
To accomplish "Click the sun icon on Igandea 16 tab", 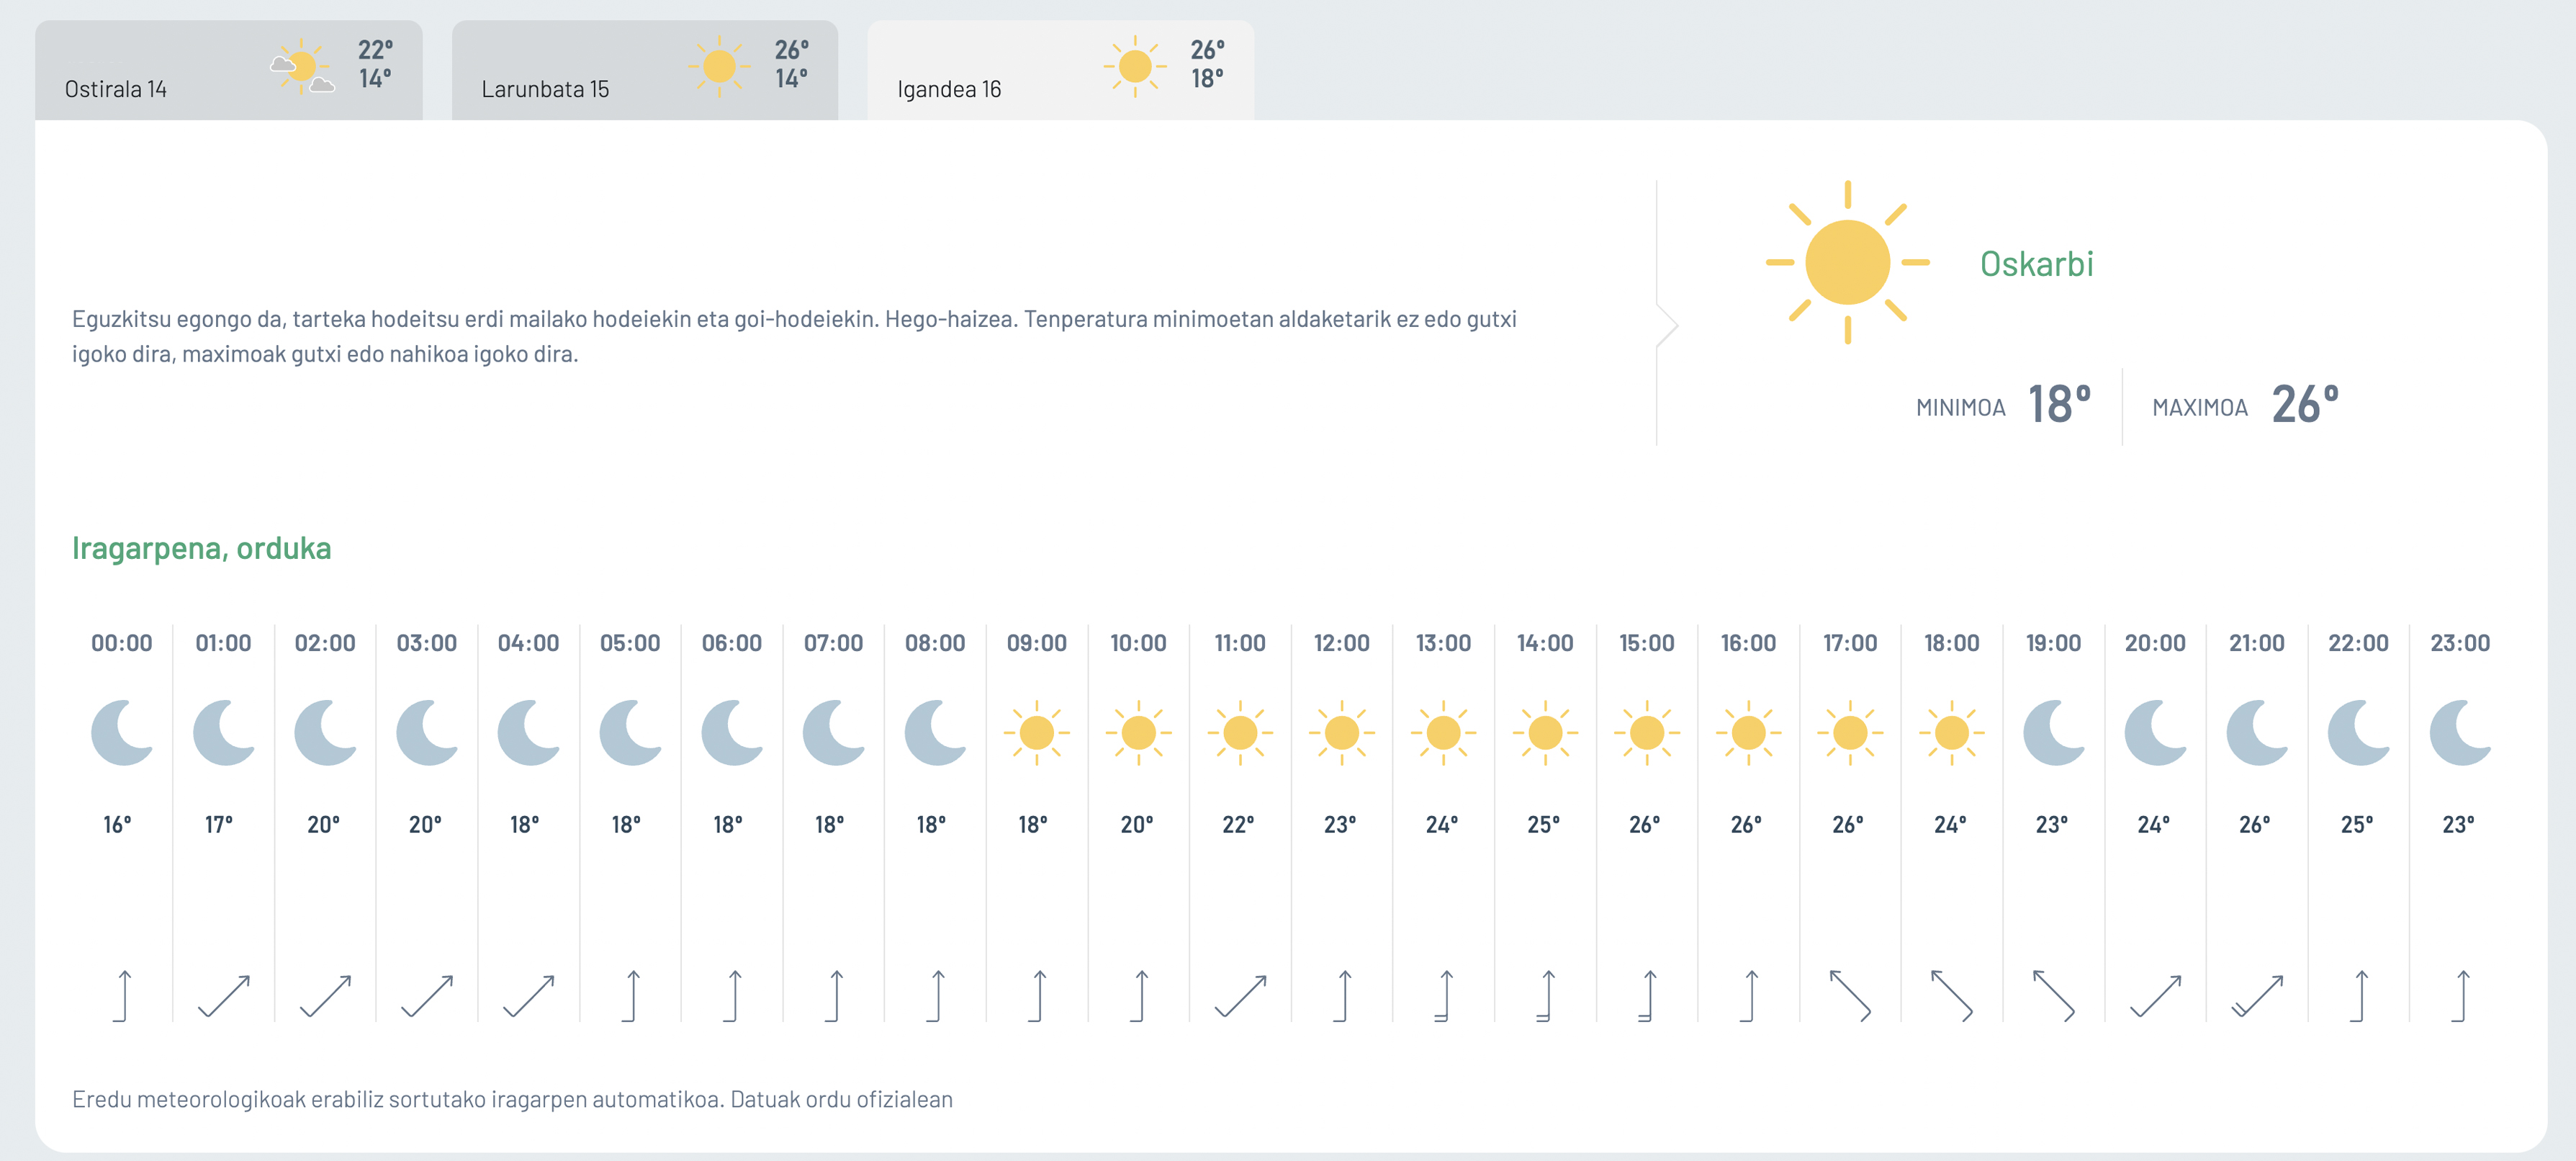I will (1135, 66).
